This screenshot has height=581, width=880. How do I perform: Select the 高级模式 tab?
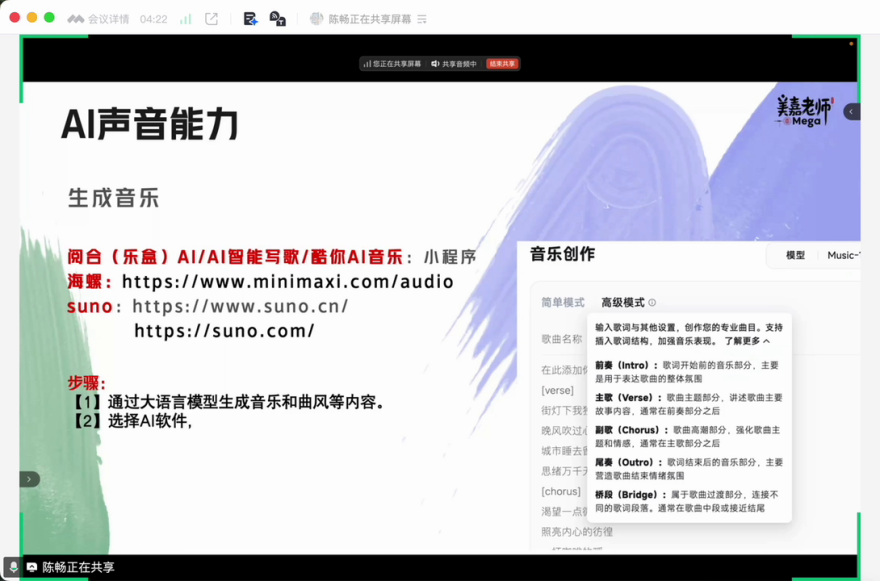tap(622, 303)
